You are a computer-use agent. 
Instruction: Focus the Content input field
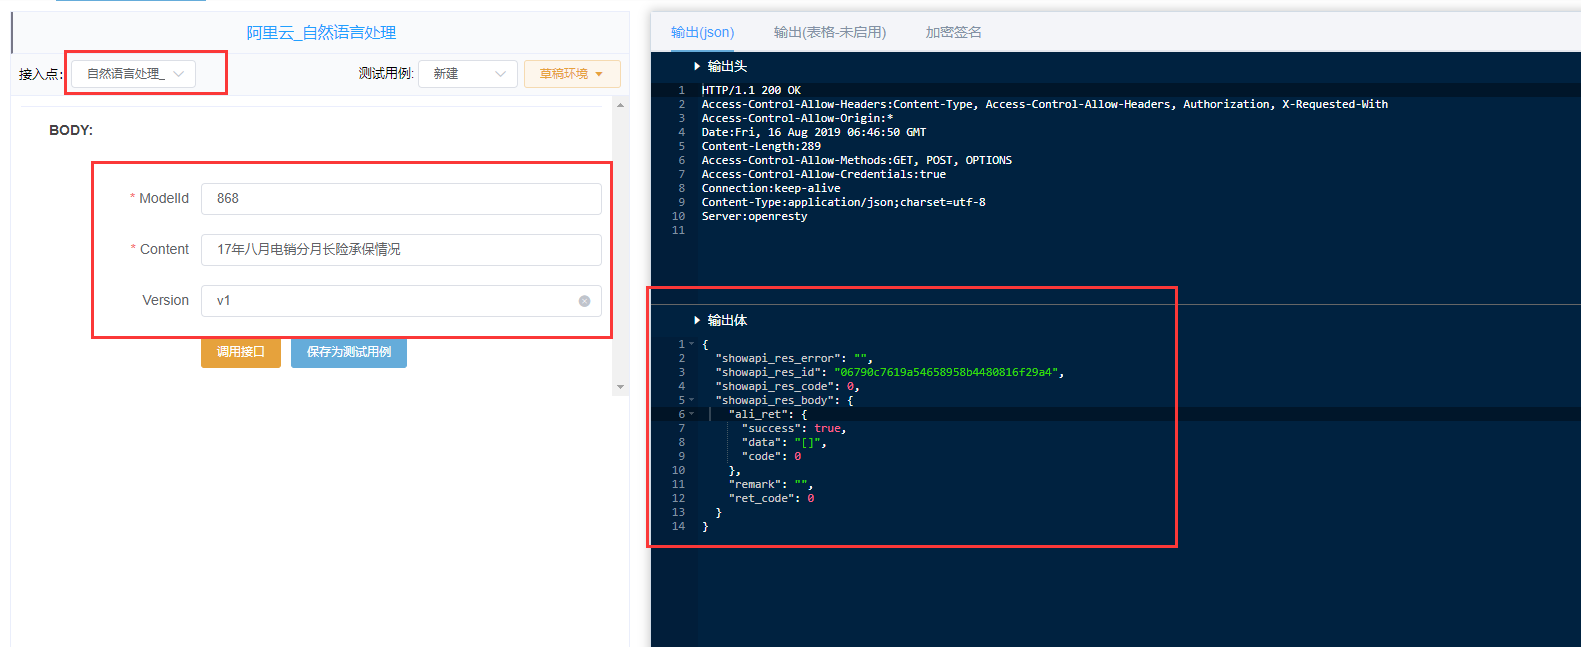click(401, 249)
